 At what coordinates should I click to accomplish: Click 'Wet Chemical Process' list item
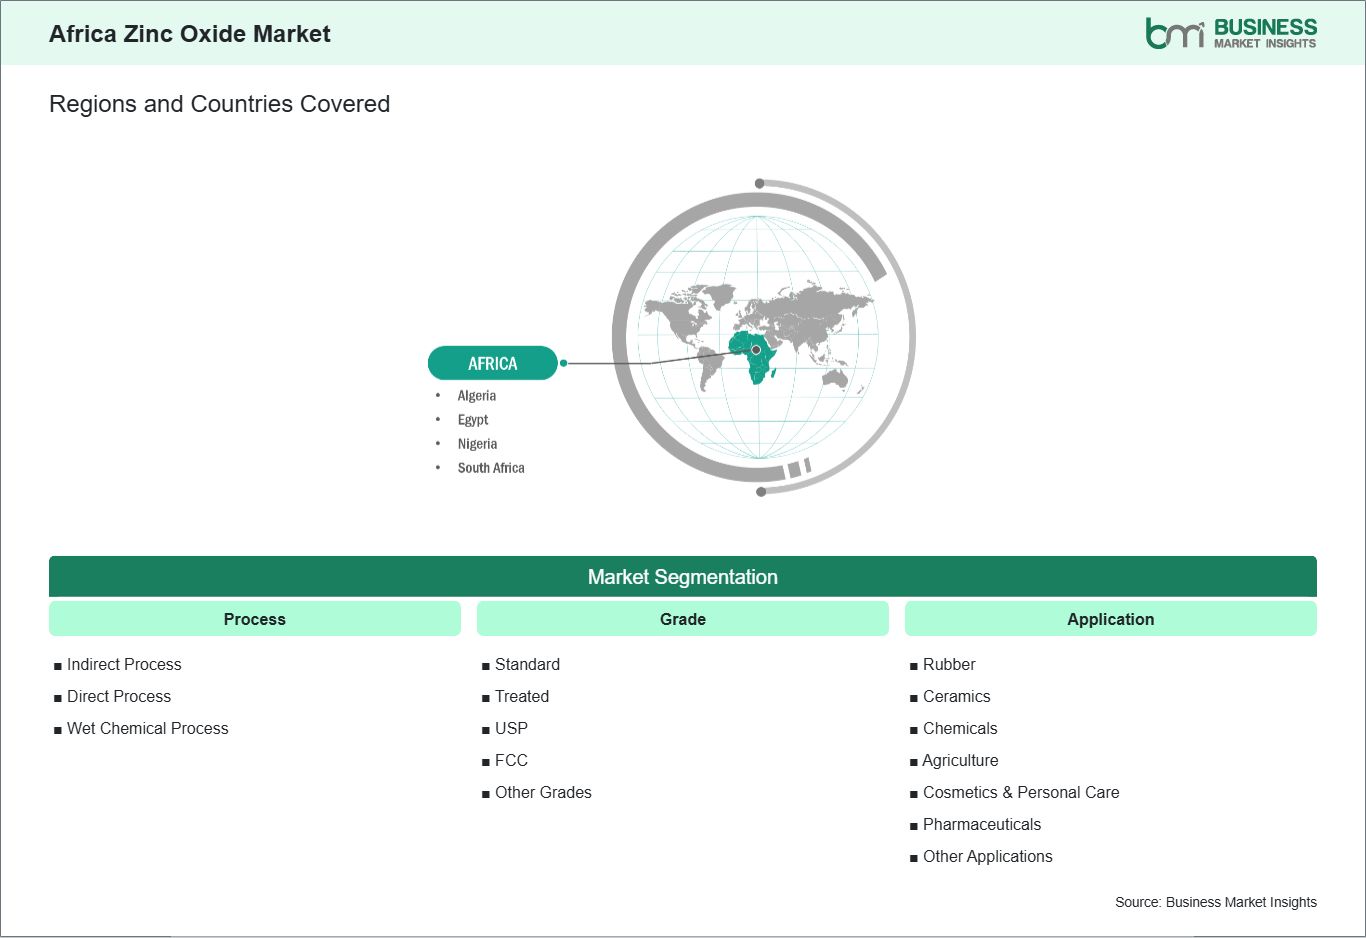[148, 728]
